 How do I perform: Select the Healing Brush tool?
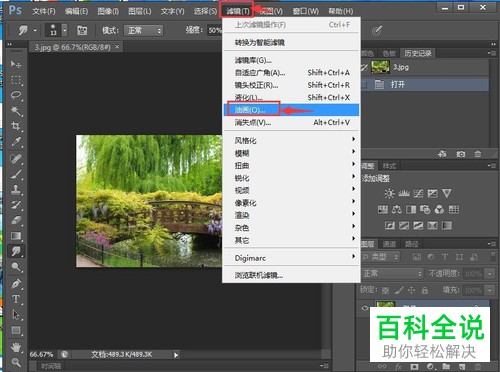tap(16, 158)
